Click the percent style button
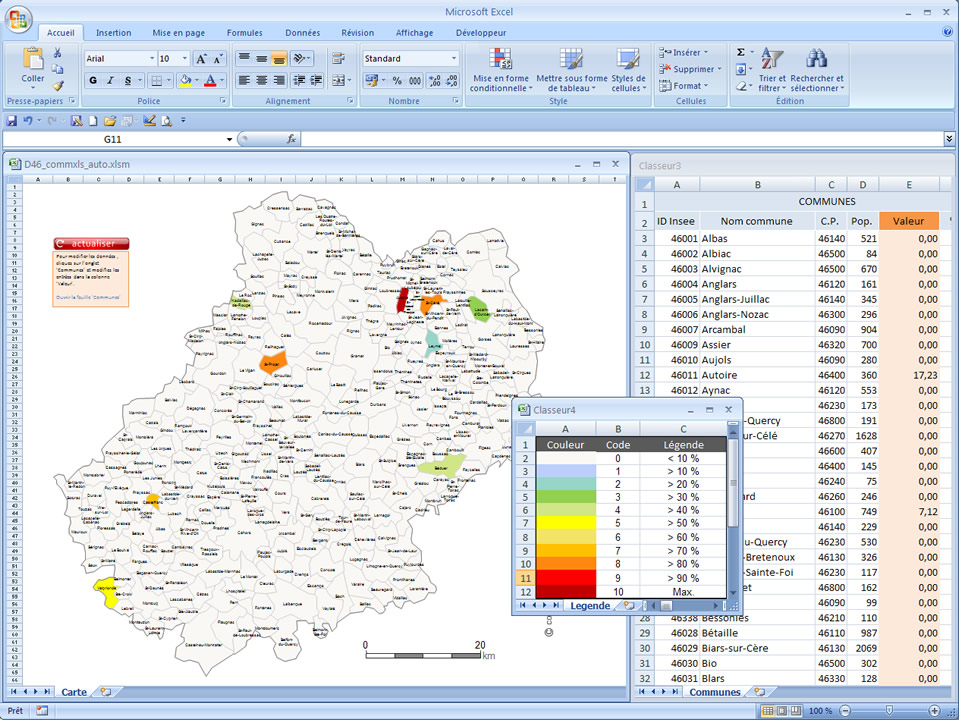This screenshot has width=959, height=720. 397,80
